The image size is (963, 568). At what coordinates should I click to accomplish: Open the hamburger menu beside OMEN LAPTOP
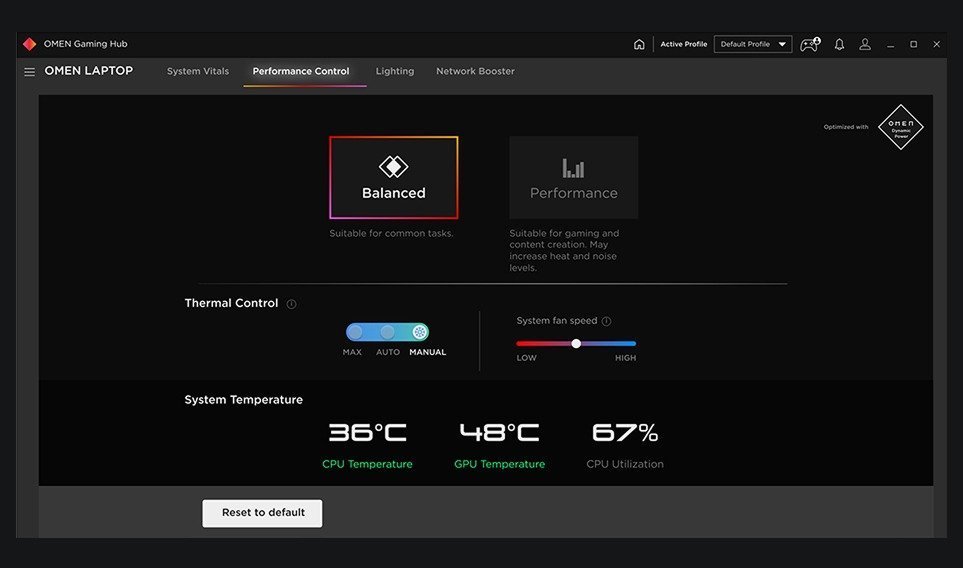click(29, 72)
